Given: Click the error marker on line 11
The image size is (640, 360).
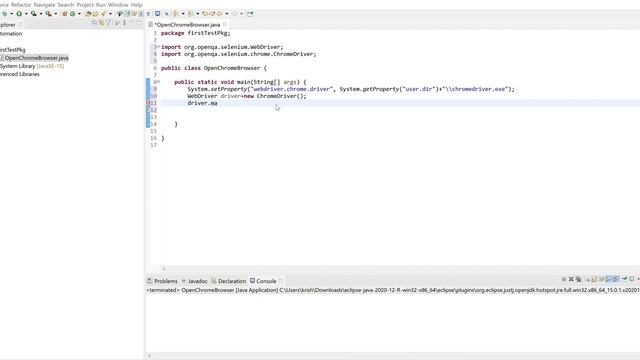Looking at the screenshot, I should (148, 103).
